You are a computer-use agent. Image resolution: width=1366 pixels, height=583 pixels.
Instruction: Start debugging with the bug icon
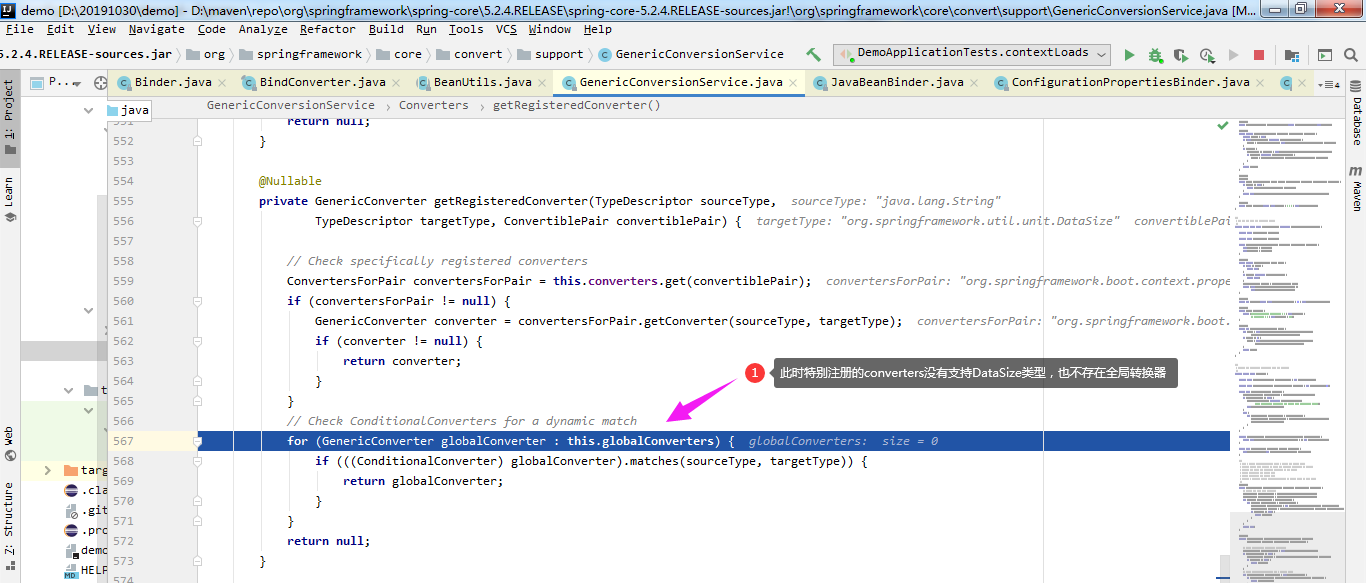pyautogui.click(x=1156, y=55)
